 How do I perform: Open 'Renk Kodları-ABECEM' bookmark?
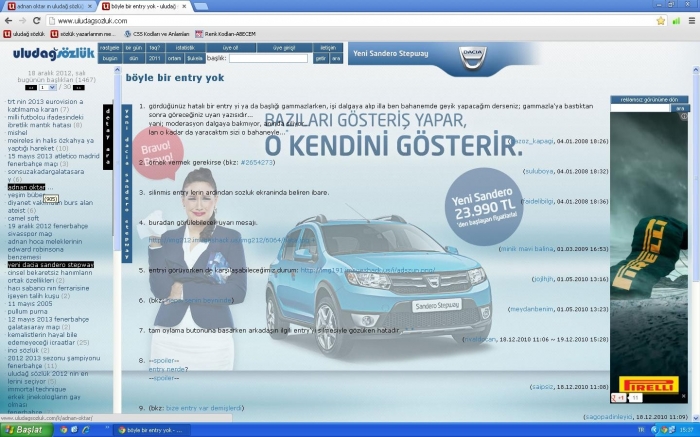click(225, 34)
